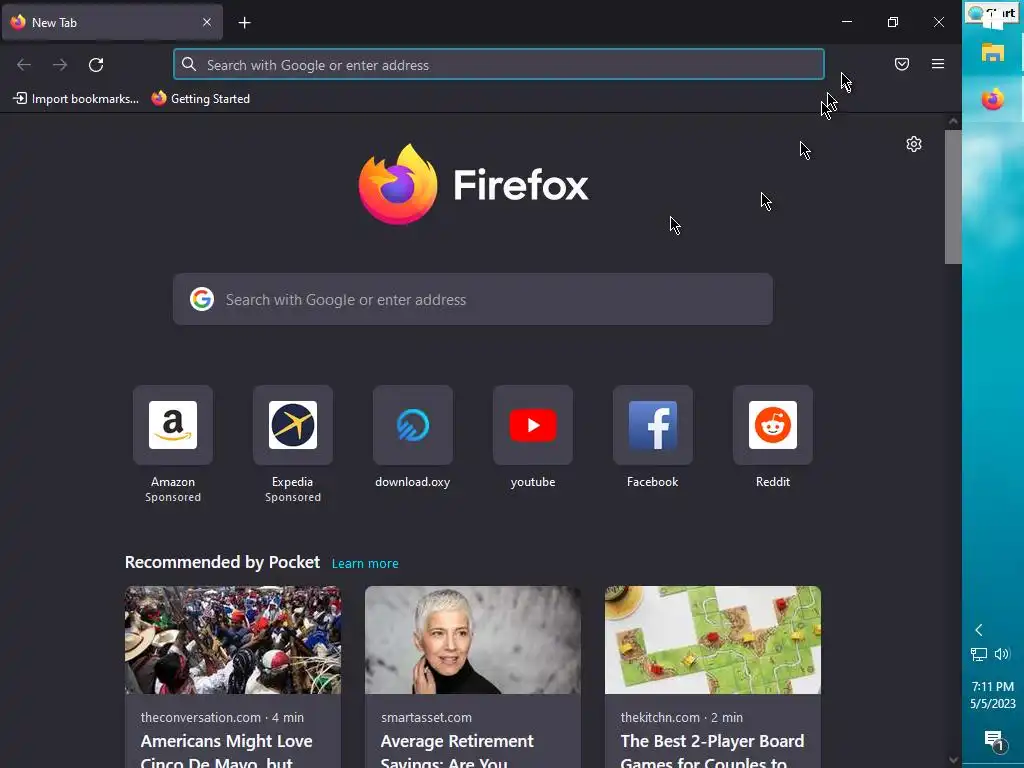The height and width of the screenshot is (768, 1024).
Task: Click the Forward navigation arrow
Action: point(60,65)
